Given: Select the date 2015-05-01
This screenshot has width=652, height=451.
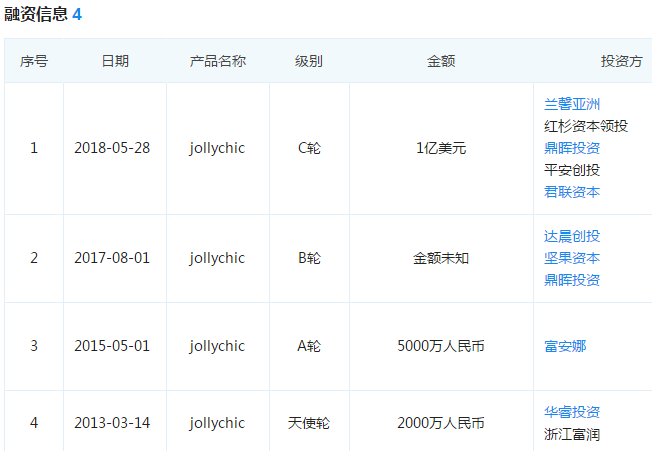Looking at the screenshot, I should (x=112, y=346).
